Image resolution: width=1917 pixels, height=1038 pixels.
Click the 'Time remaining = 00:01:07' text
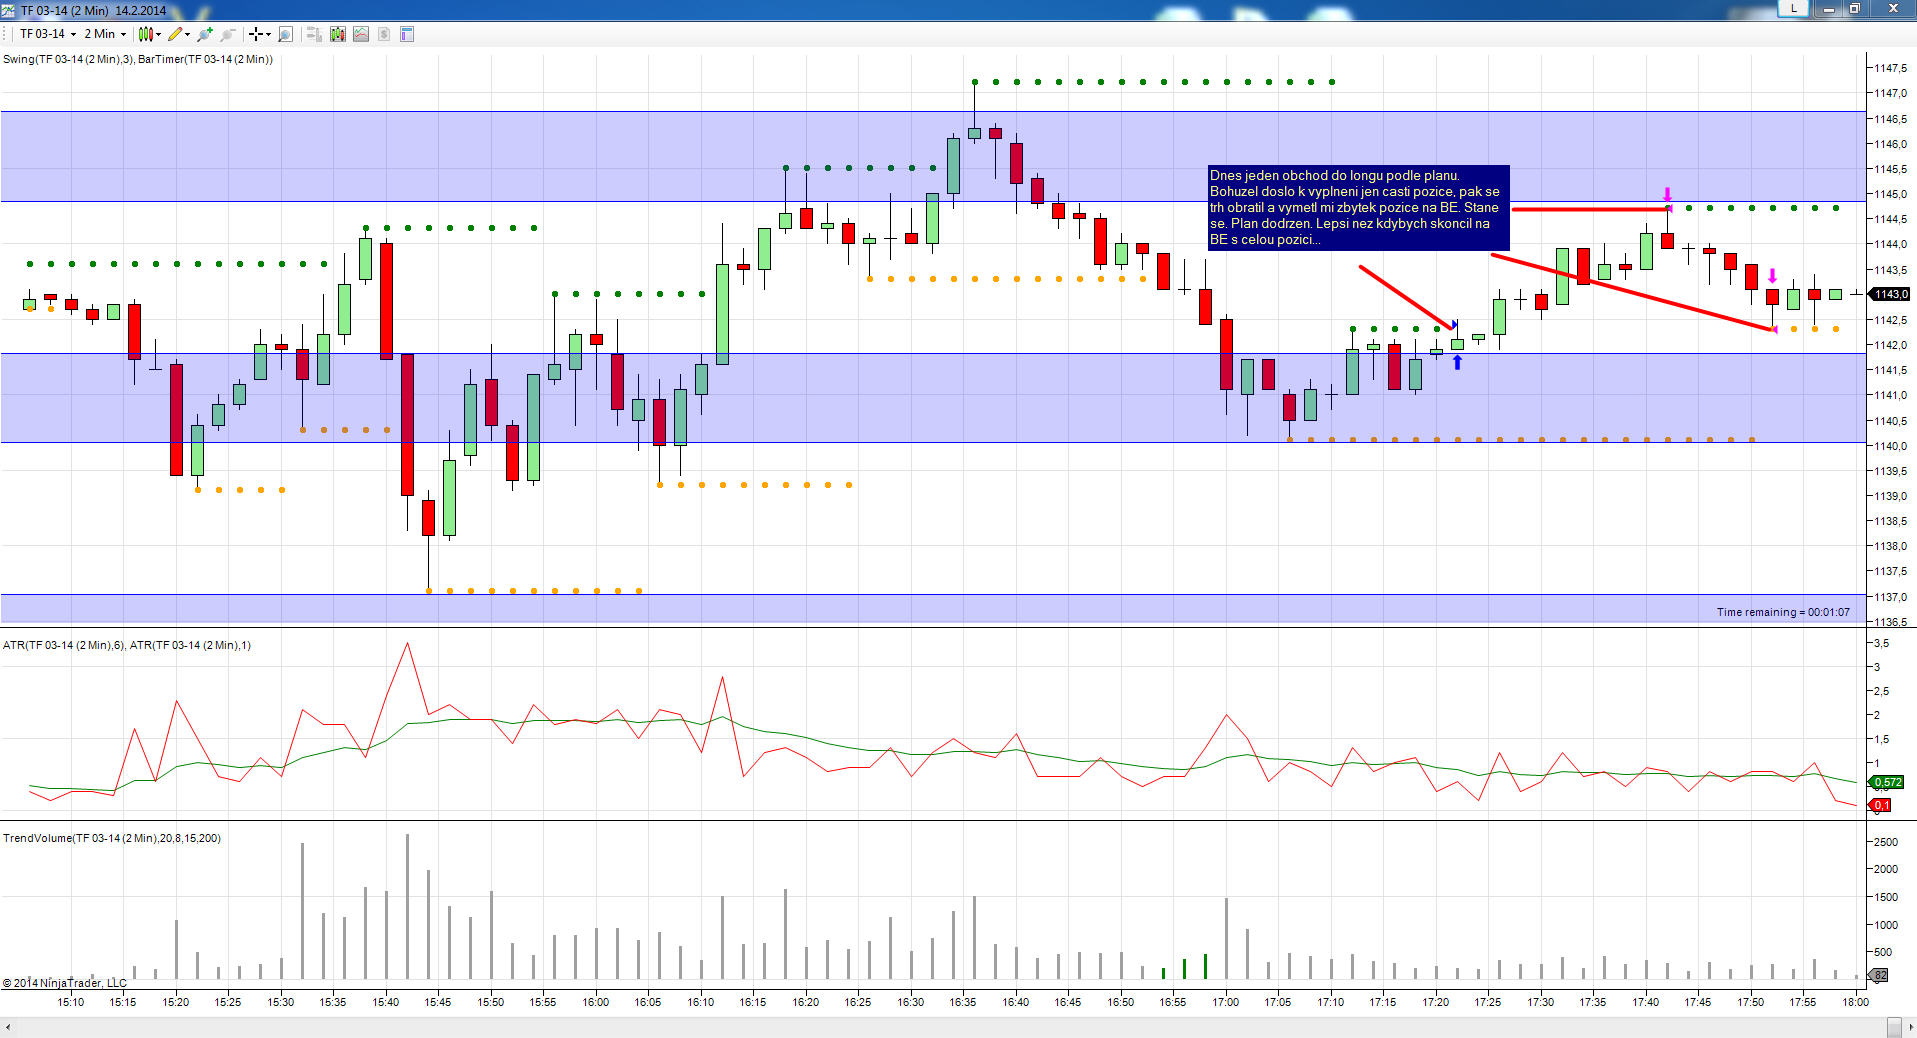[1783, 612]
